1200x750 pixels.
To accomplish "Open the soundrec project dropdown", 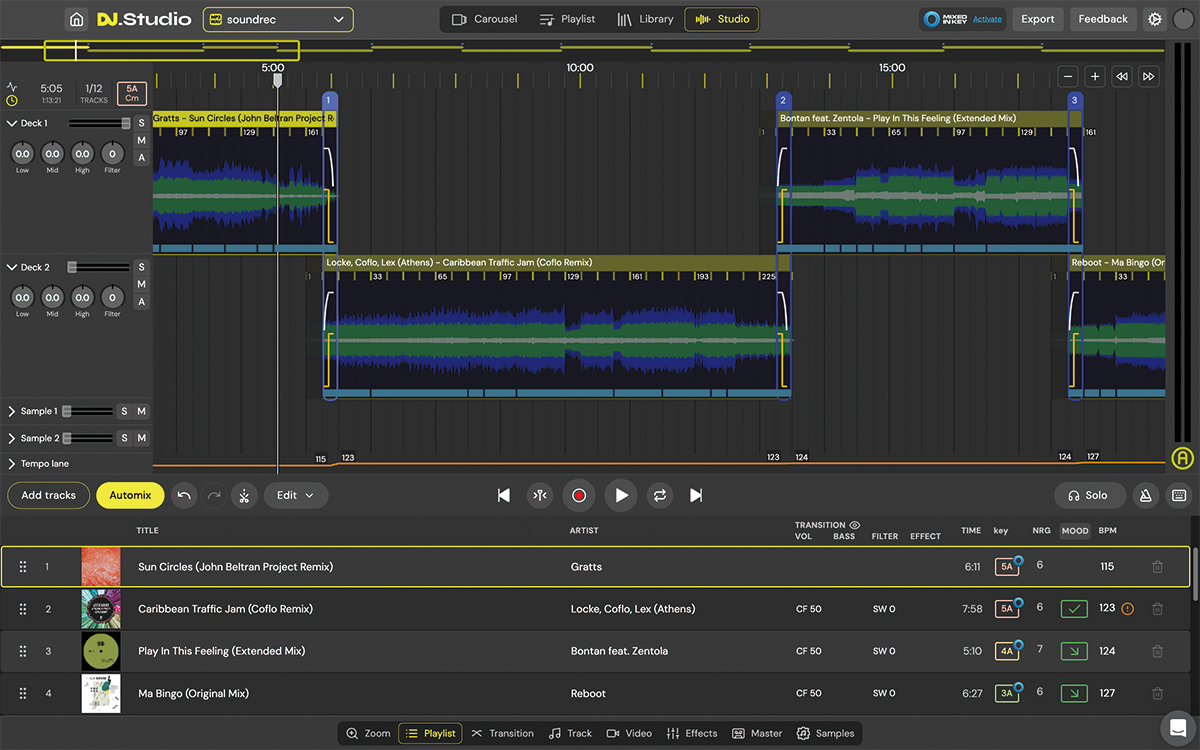I will click(x=277, y=19).
